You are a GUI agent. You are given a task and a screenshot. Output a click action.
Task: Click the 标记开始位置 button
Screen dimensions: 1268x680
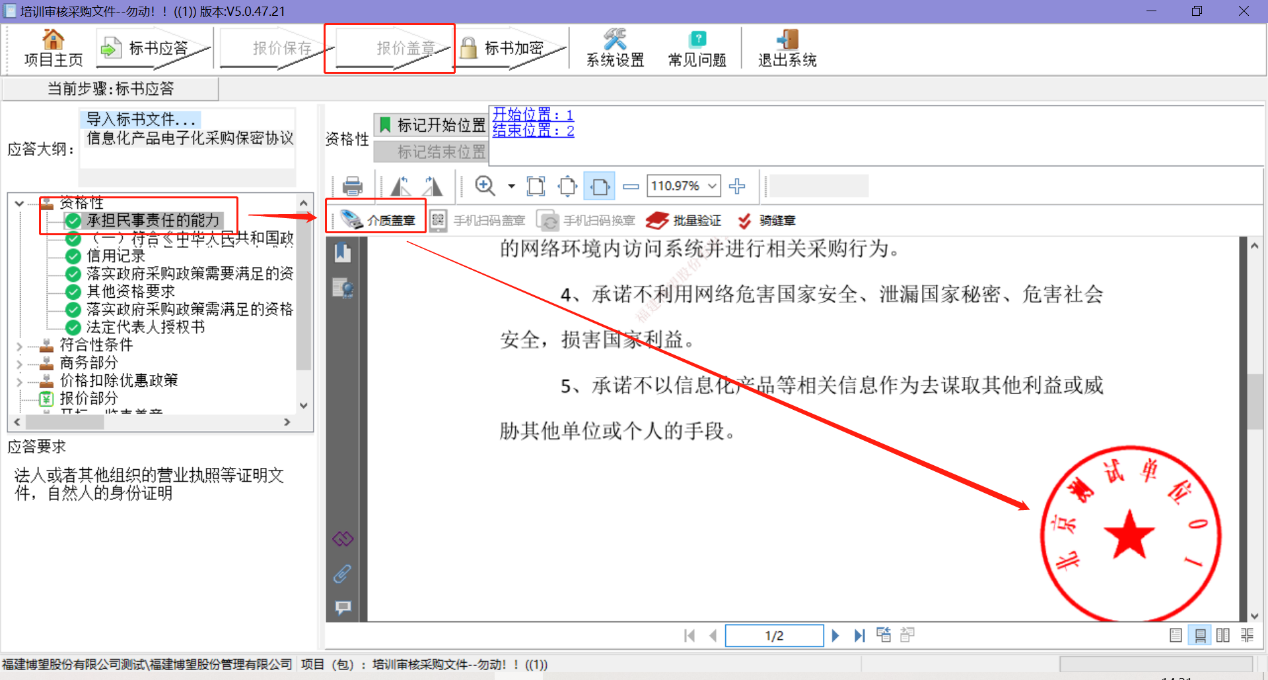(431, 126)
